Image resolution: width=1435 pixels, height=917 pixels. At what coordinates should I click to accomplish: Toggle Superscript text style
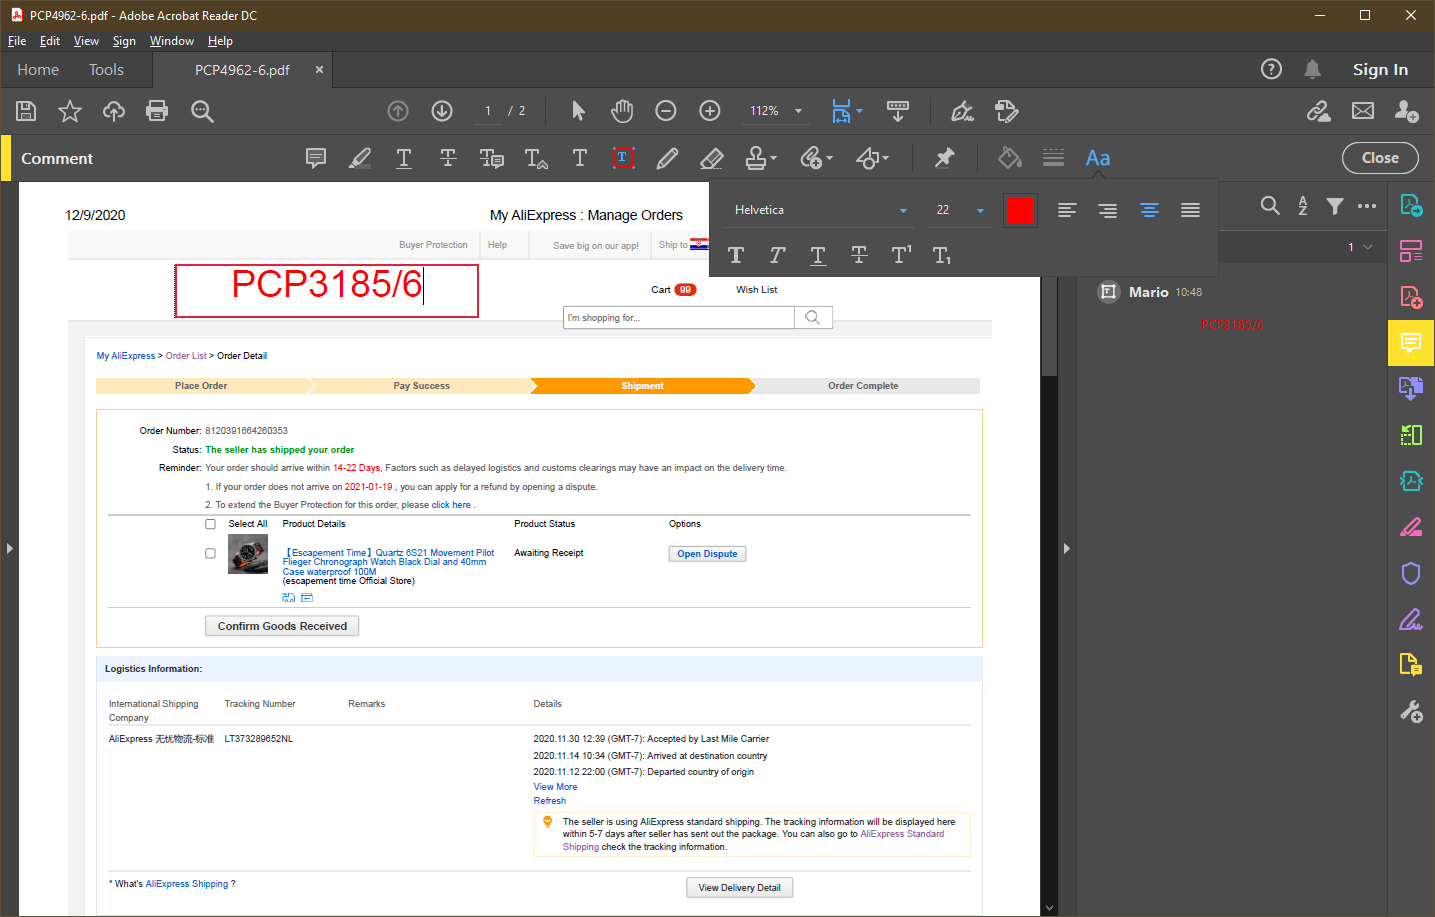901,255
